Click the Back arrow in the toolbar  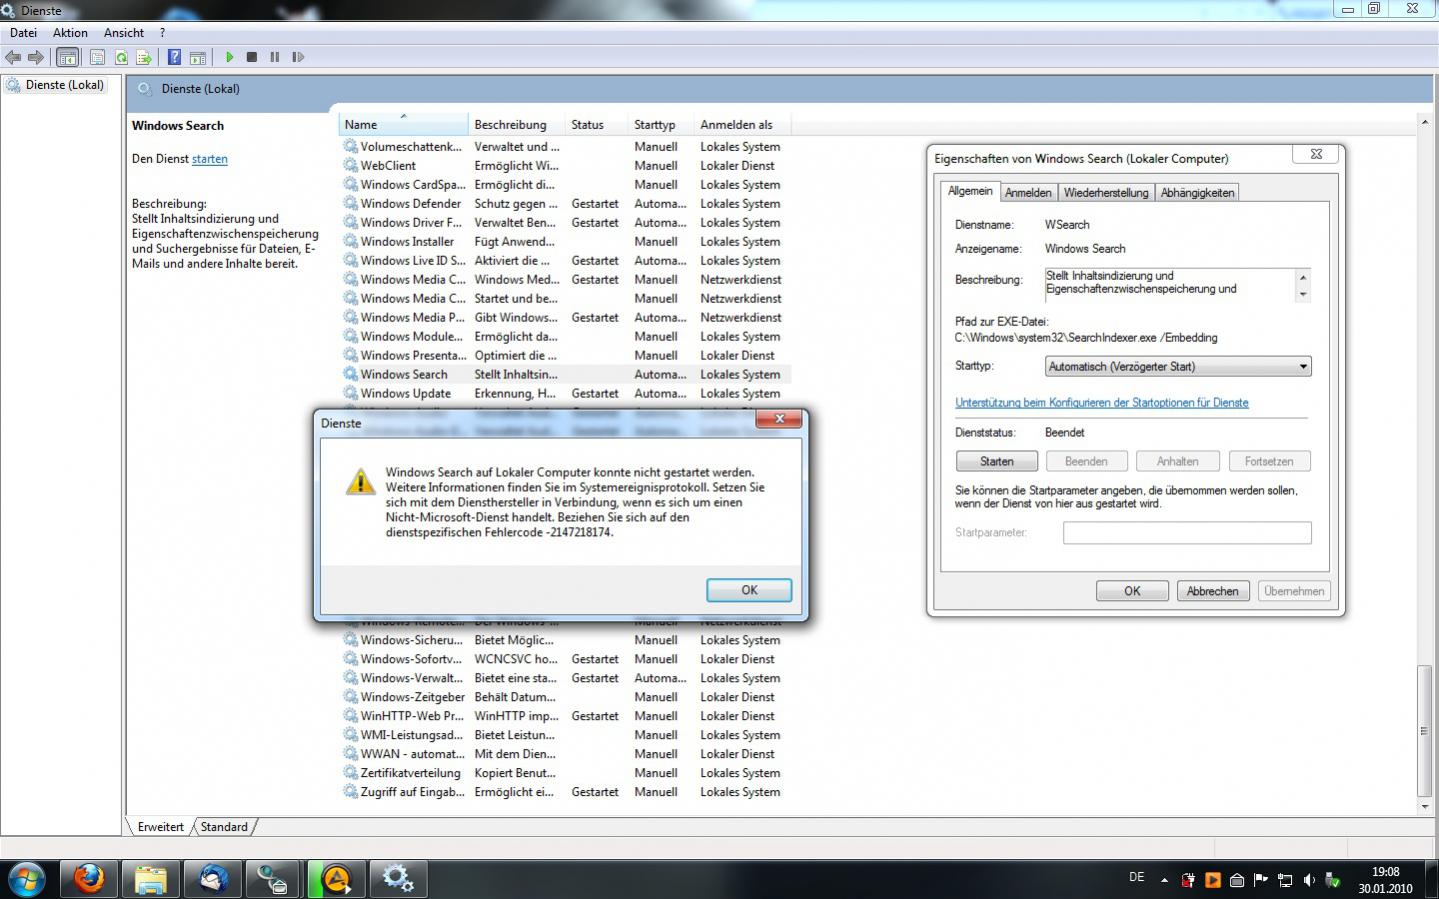pos(13,57)
